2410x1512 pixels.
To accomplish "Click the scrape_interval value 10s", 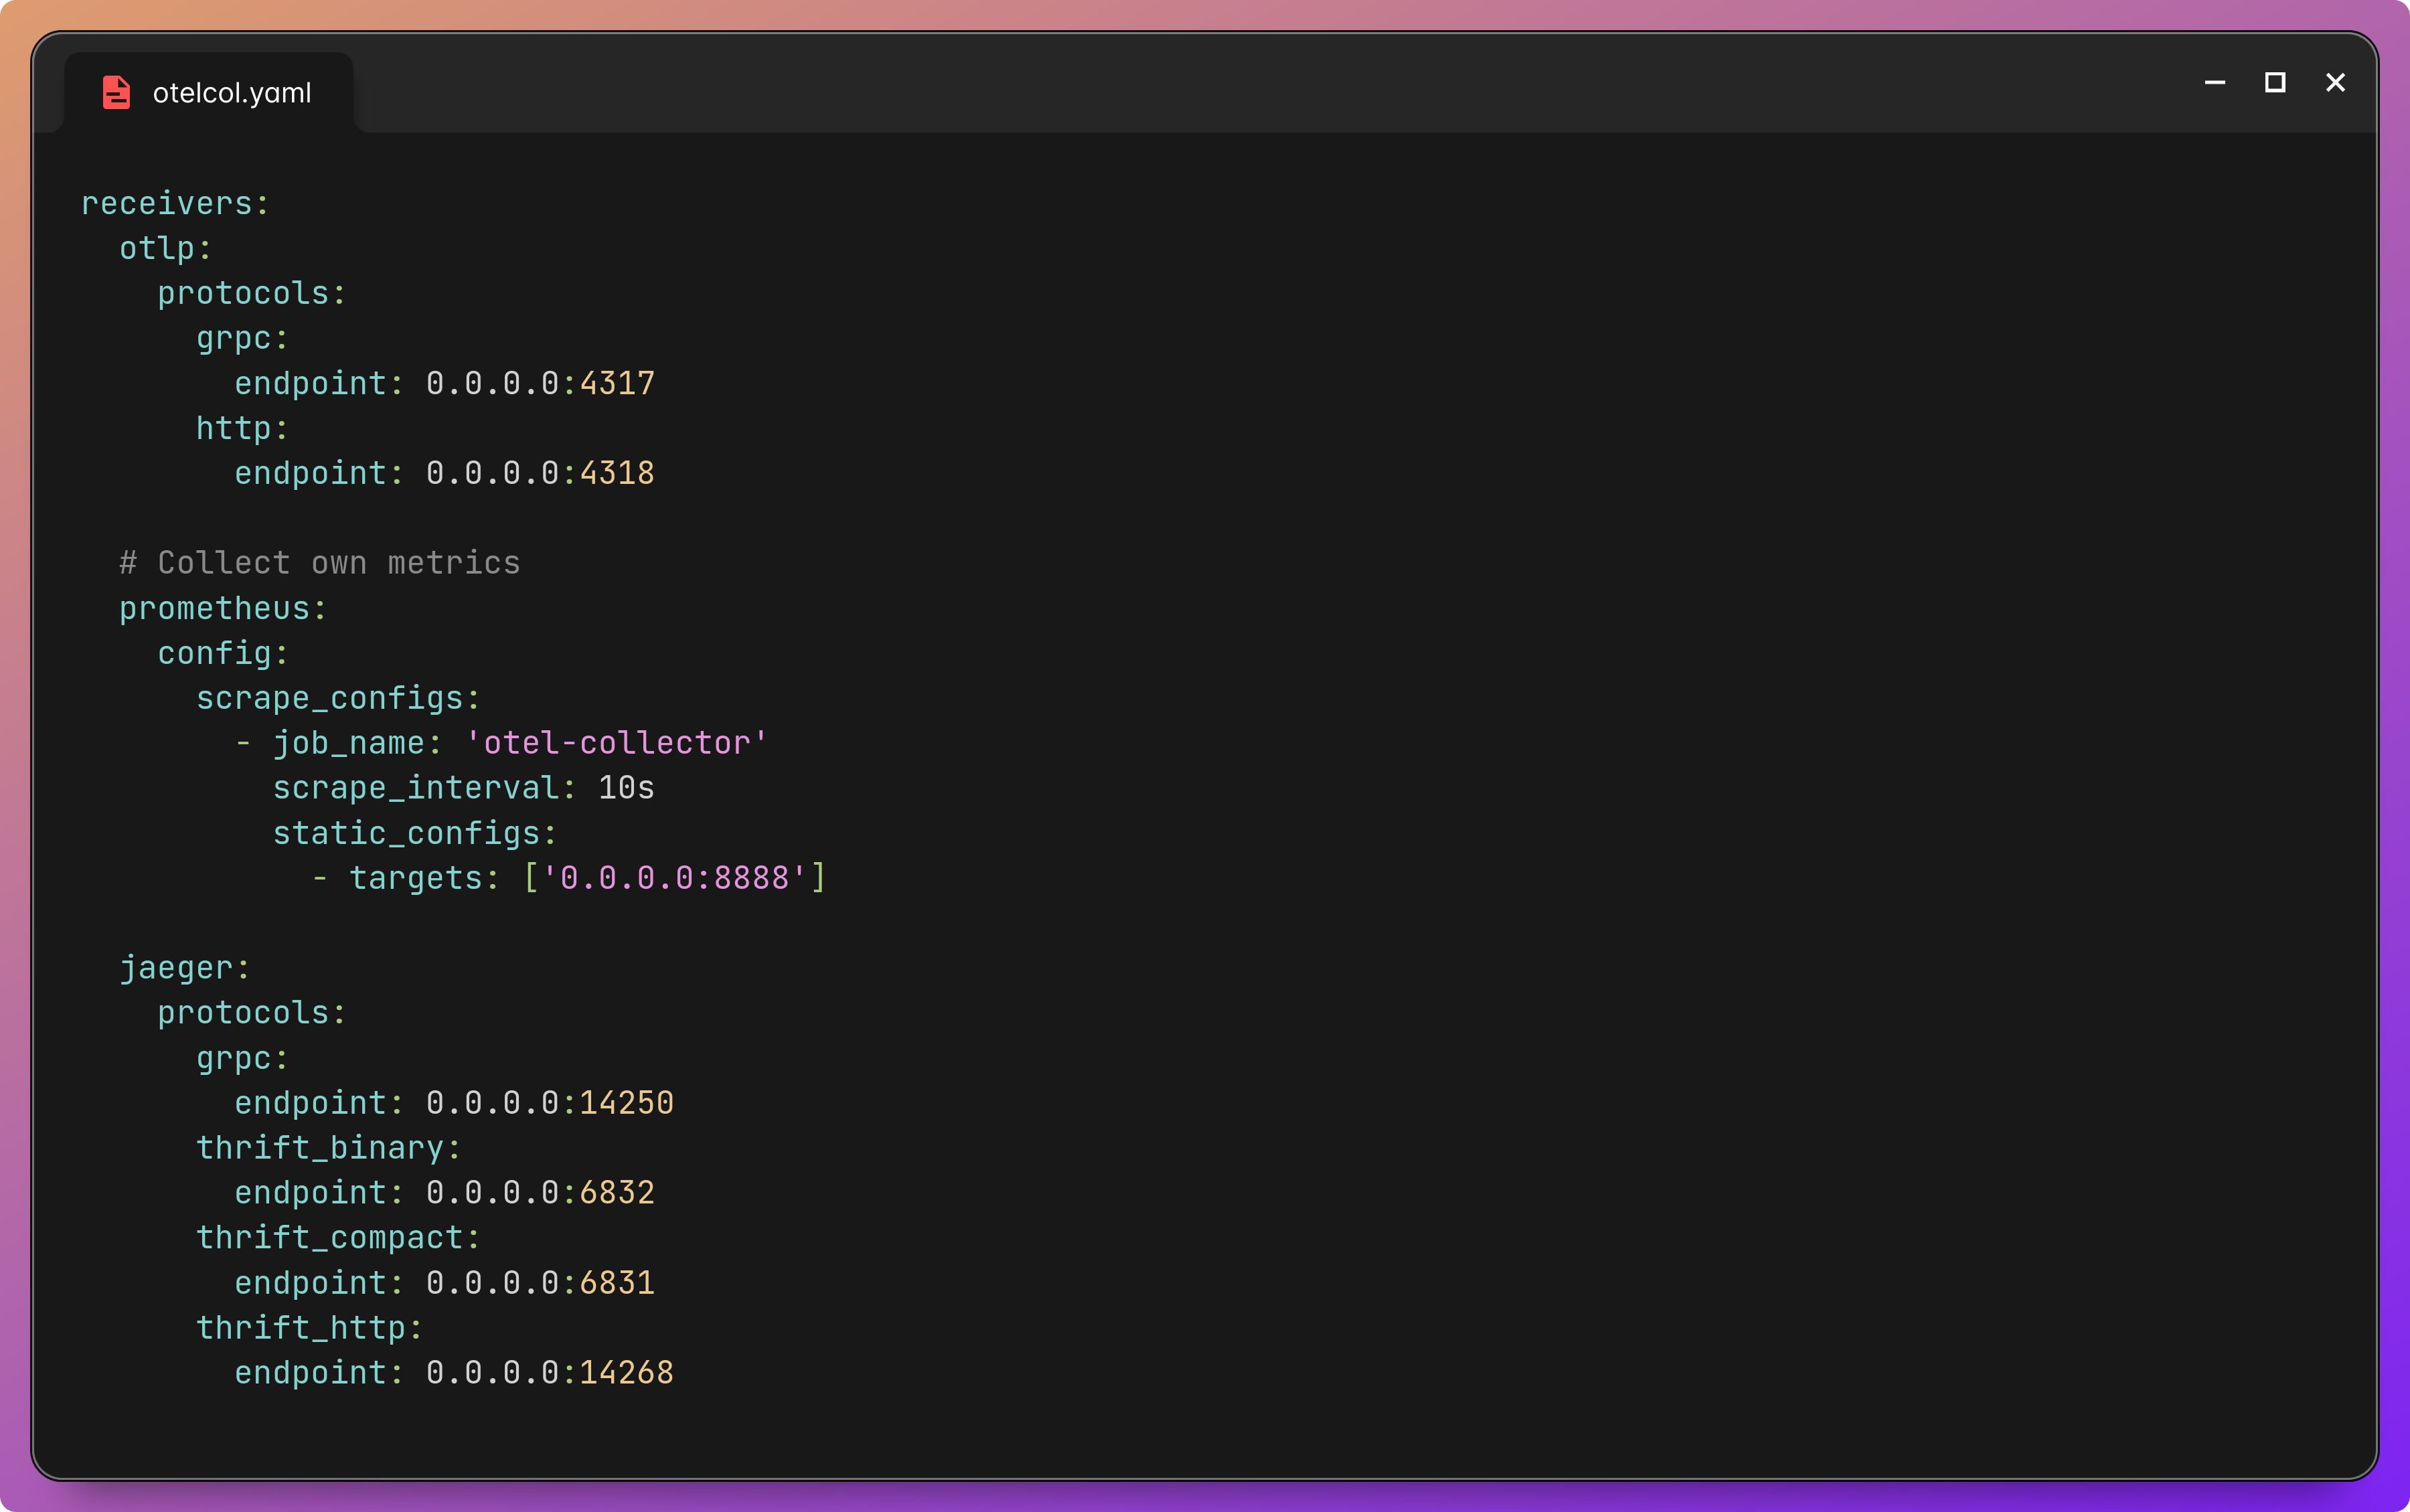I will [x=624, y=787].
